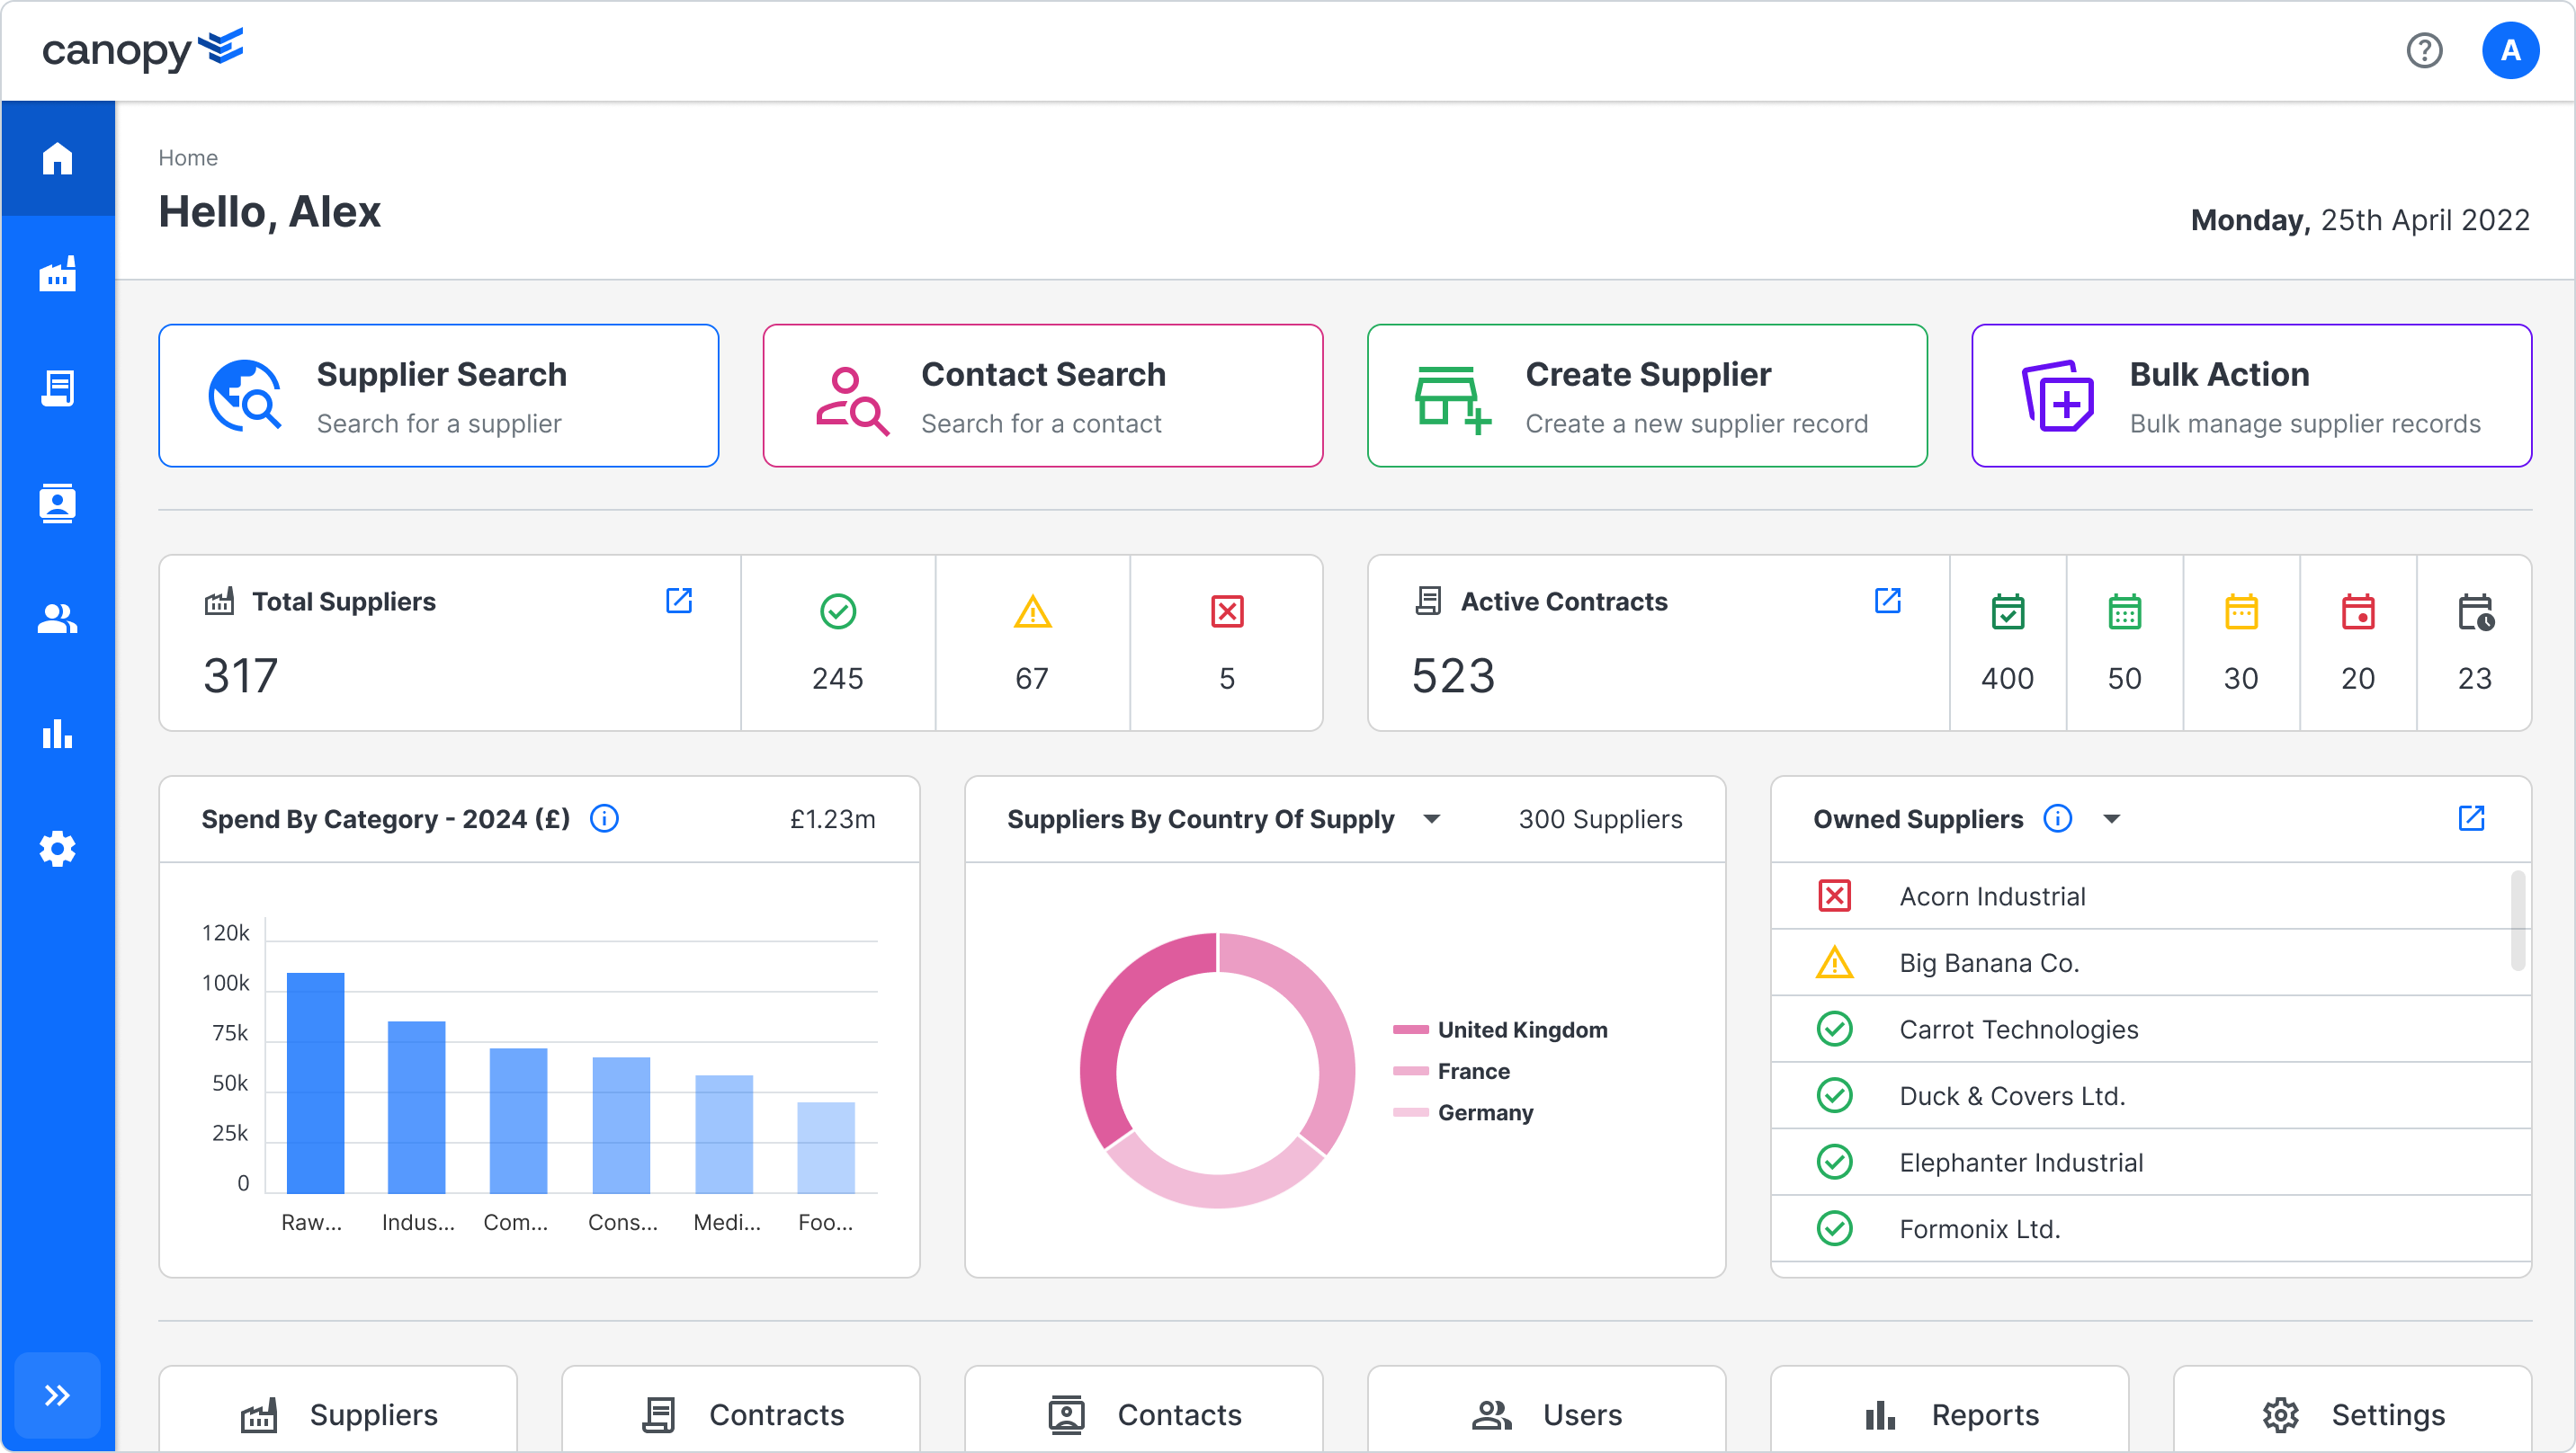2576x1453 pixels.
Task: Open the Contracts document icon in sidebar
Action: click(x=57, y=388)
